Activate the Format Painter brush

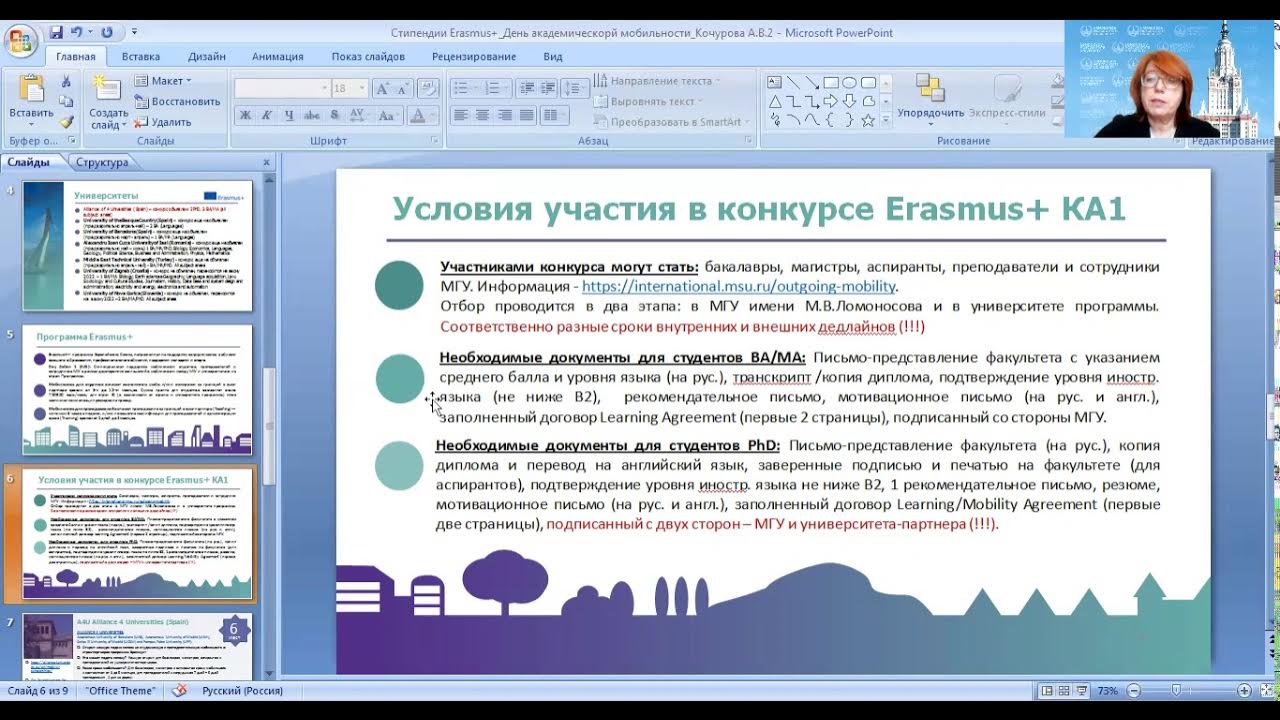coord(66,122)
